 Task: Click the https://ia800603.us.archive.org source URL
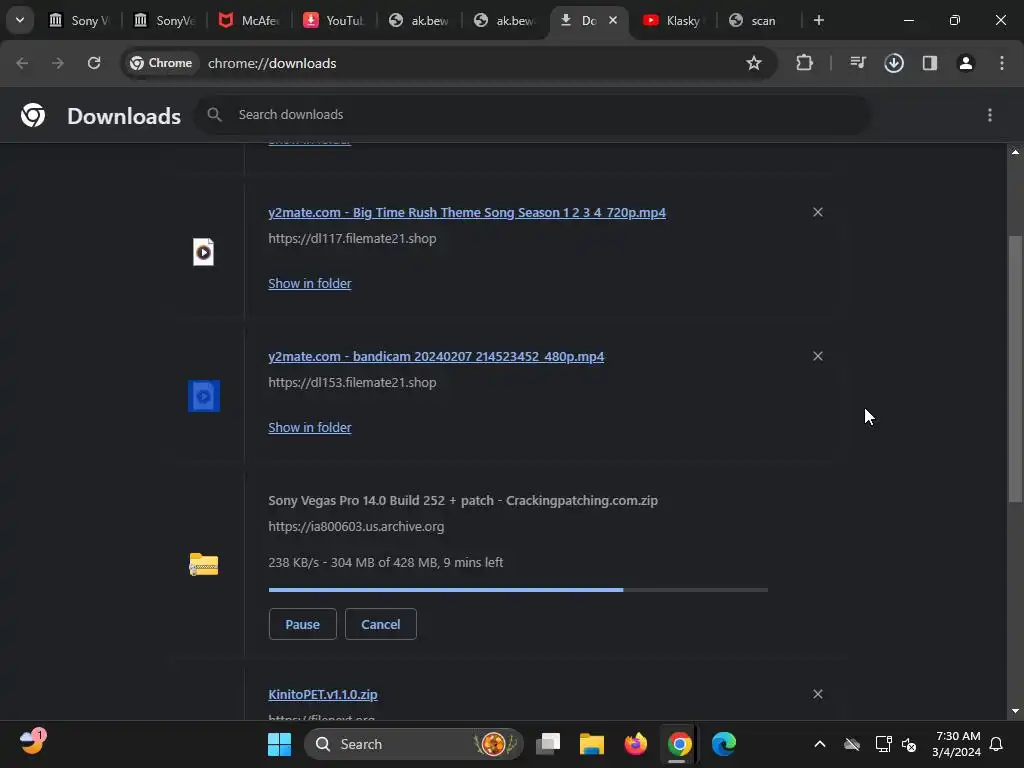point(356,526)
